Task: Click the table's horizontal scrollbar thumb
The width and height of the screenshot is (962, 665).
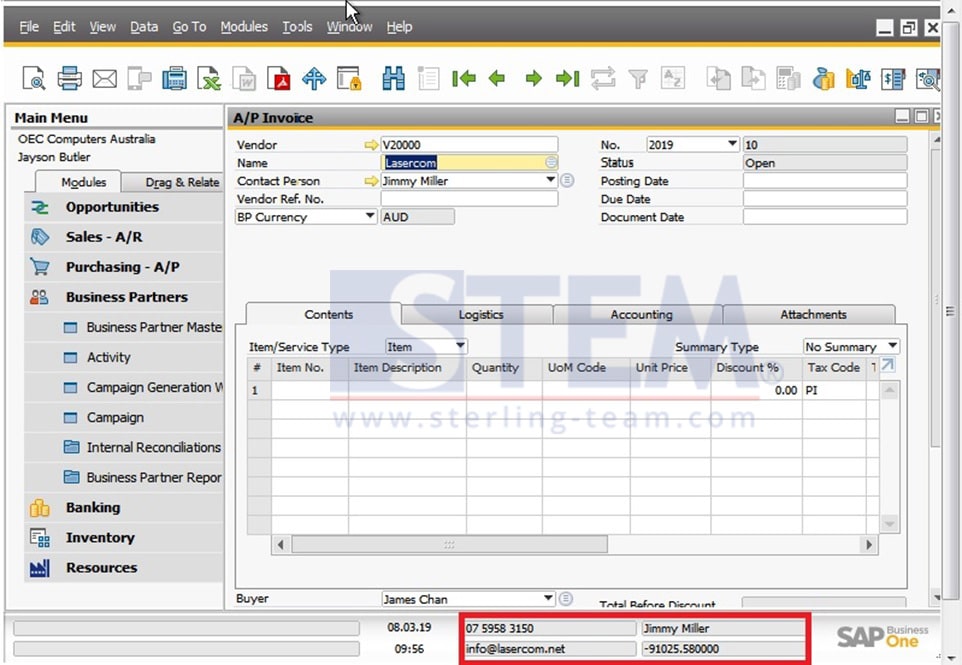Action: (450, 545)
